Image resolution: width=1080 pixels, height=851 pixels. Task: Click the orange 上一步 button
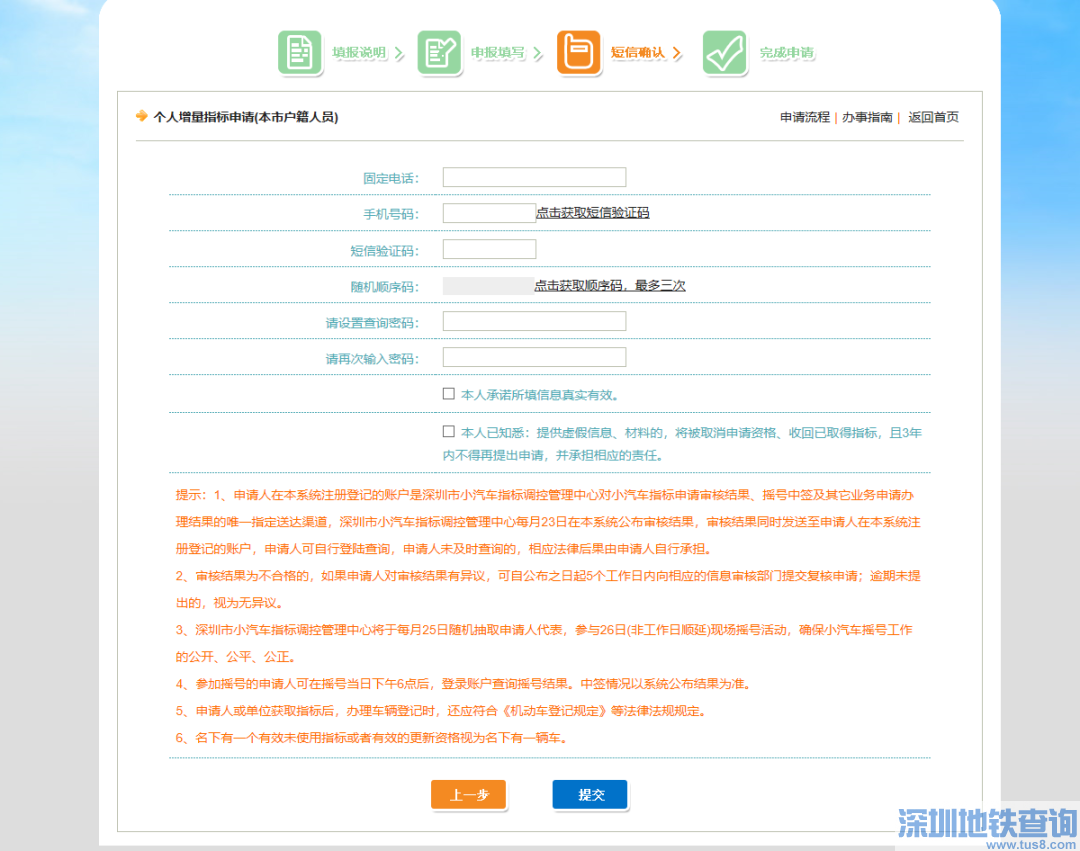click(468, 795)
